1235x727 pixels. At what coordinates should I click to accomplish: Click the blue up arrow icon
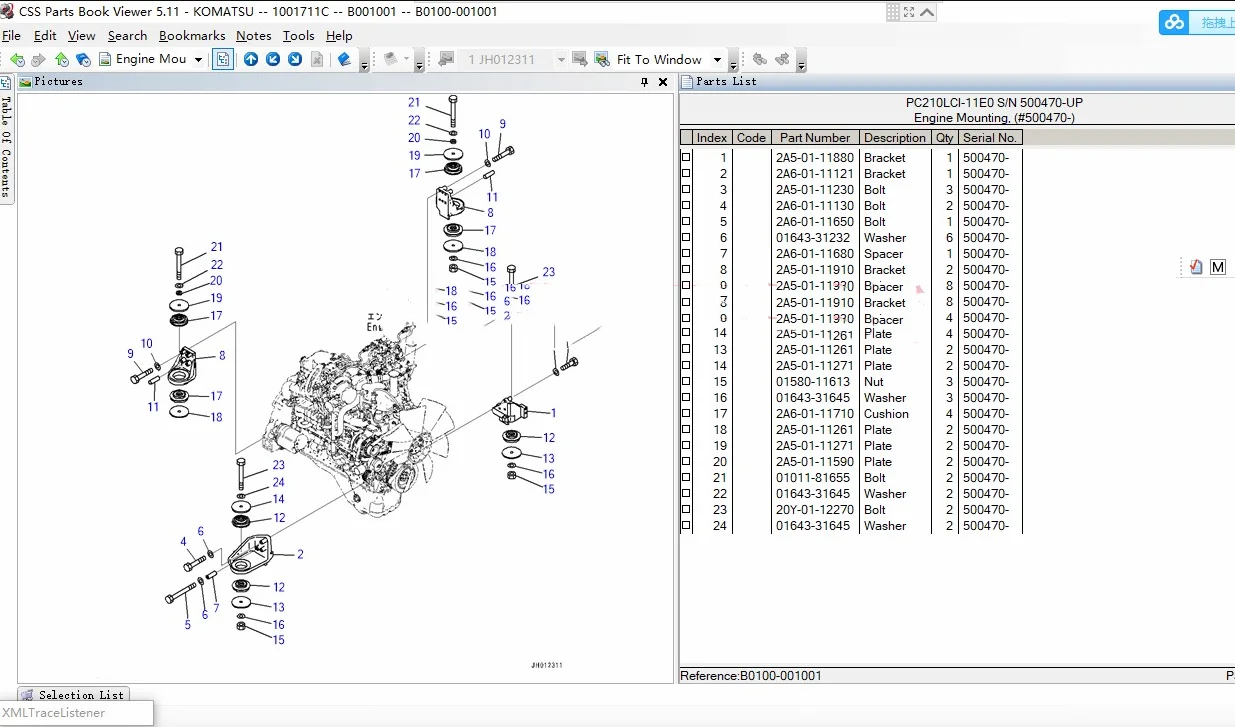point(251,59)
